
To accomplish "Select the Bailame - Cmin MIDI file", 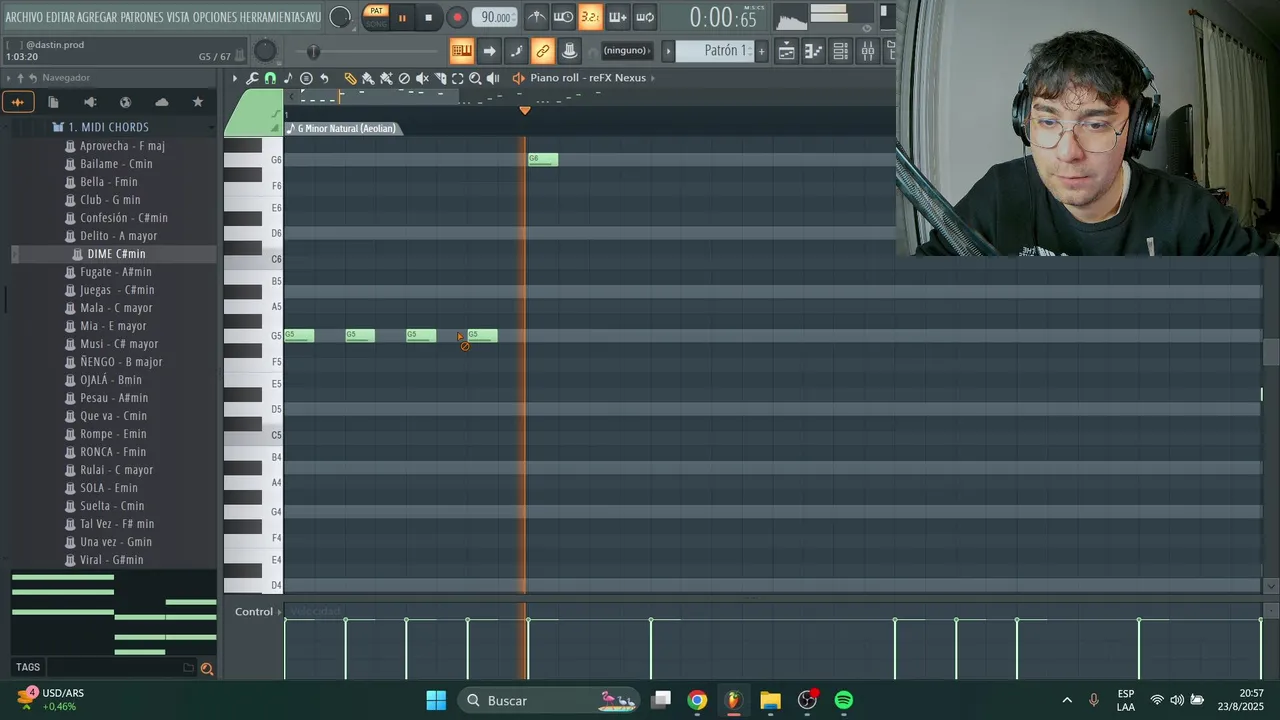I will [x=116, y=164].
